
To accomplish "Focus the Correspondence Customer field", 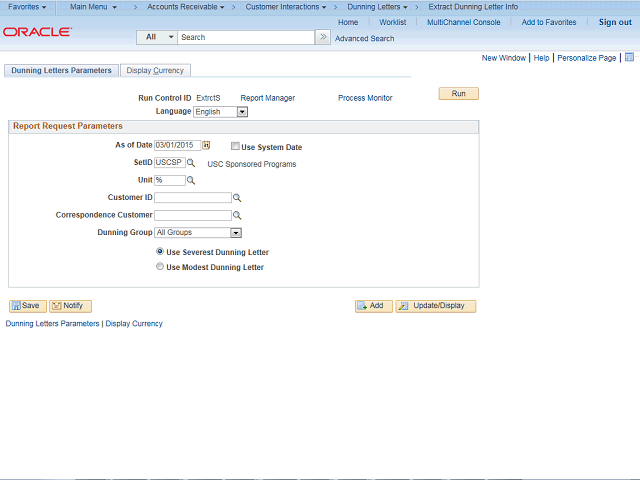I will pos(193,215).
